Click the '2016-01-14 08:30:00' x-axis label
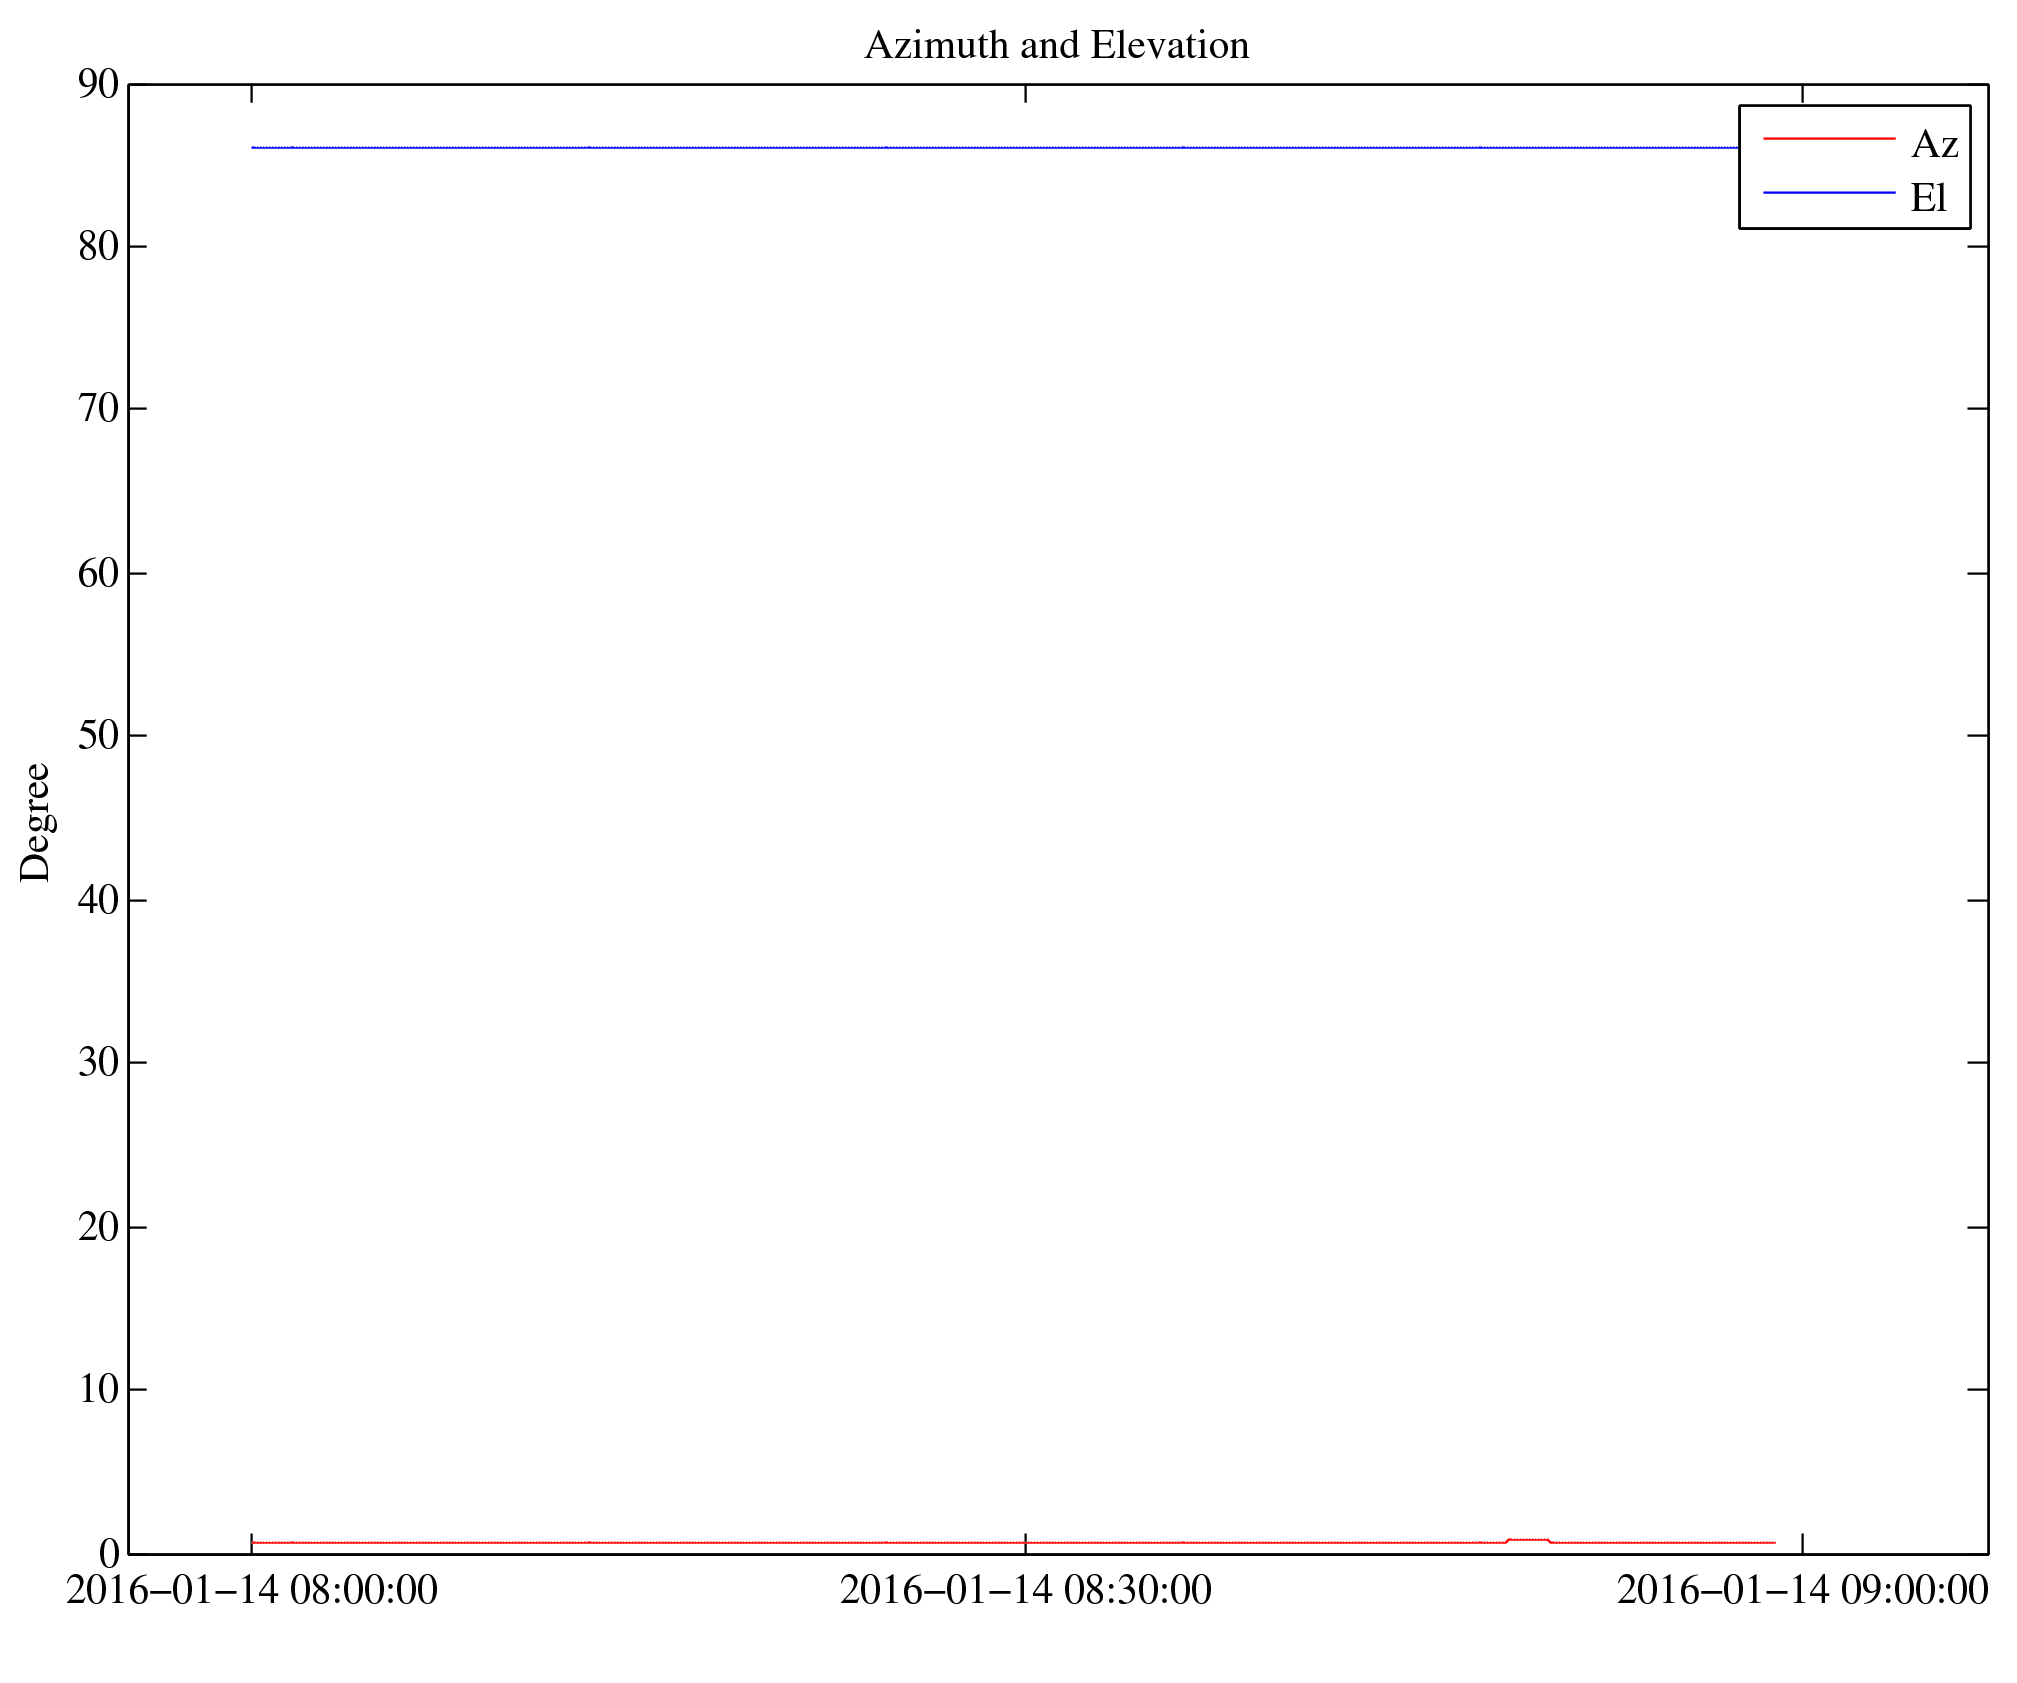Screen dimensions: 2017x1683 point(1025,1591)
